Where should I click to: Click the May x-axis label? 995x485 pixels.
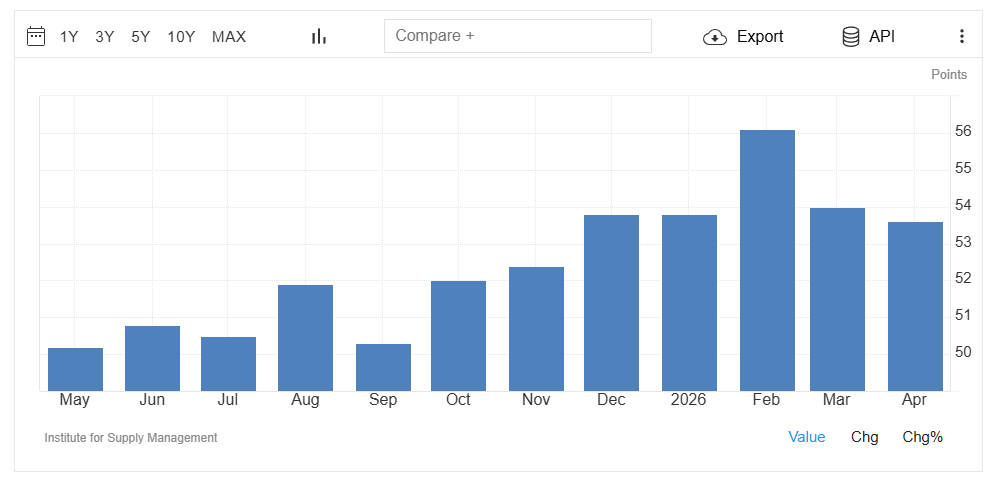pyautogui.click(x=75, y=400)
